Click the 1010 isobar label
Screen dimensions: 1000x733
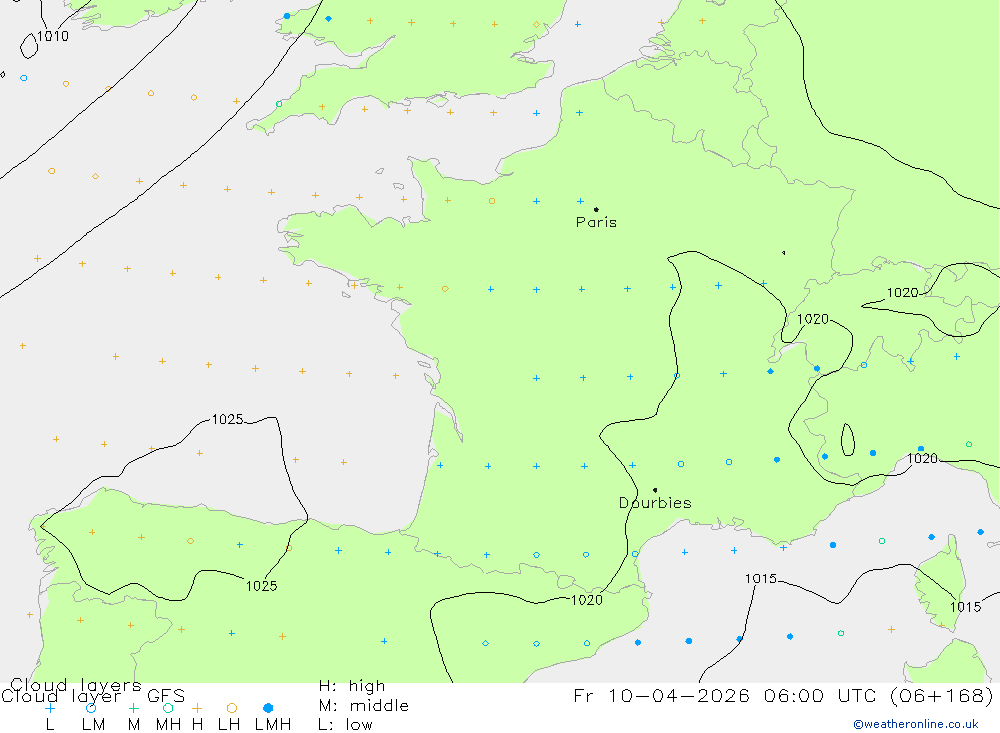(x=53, y=36)
